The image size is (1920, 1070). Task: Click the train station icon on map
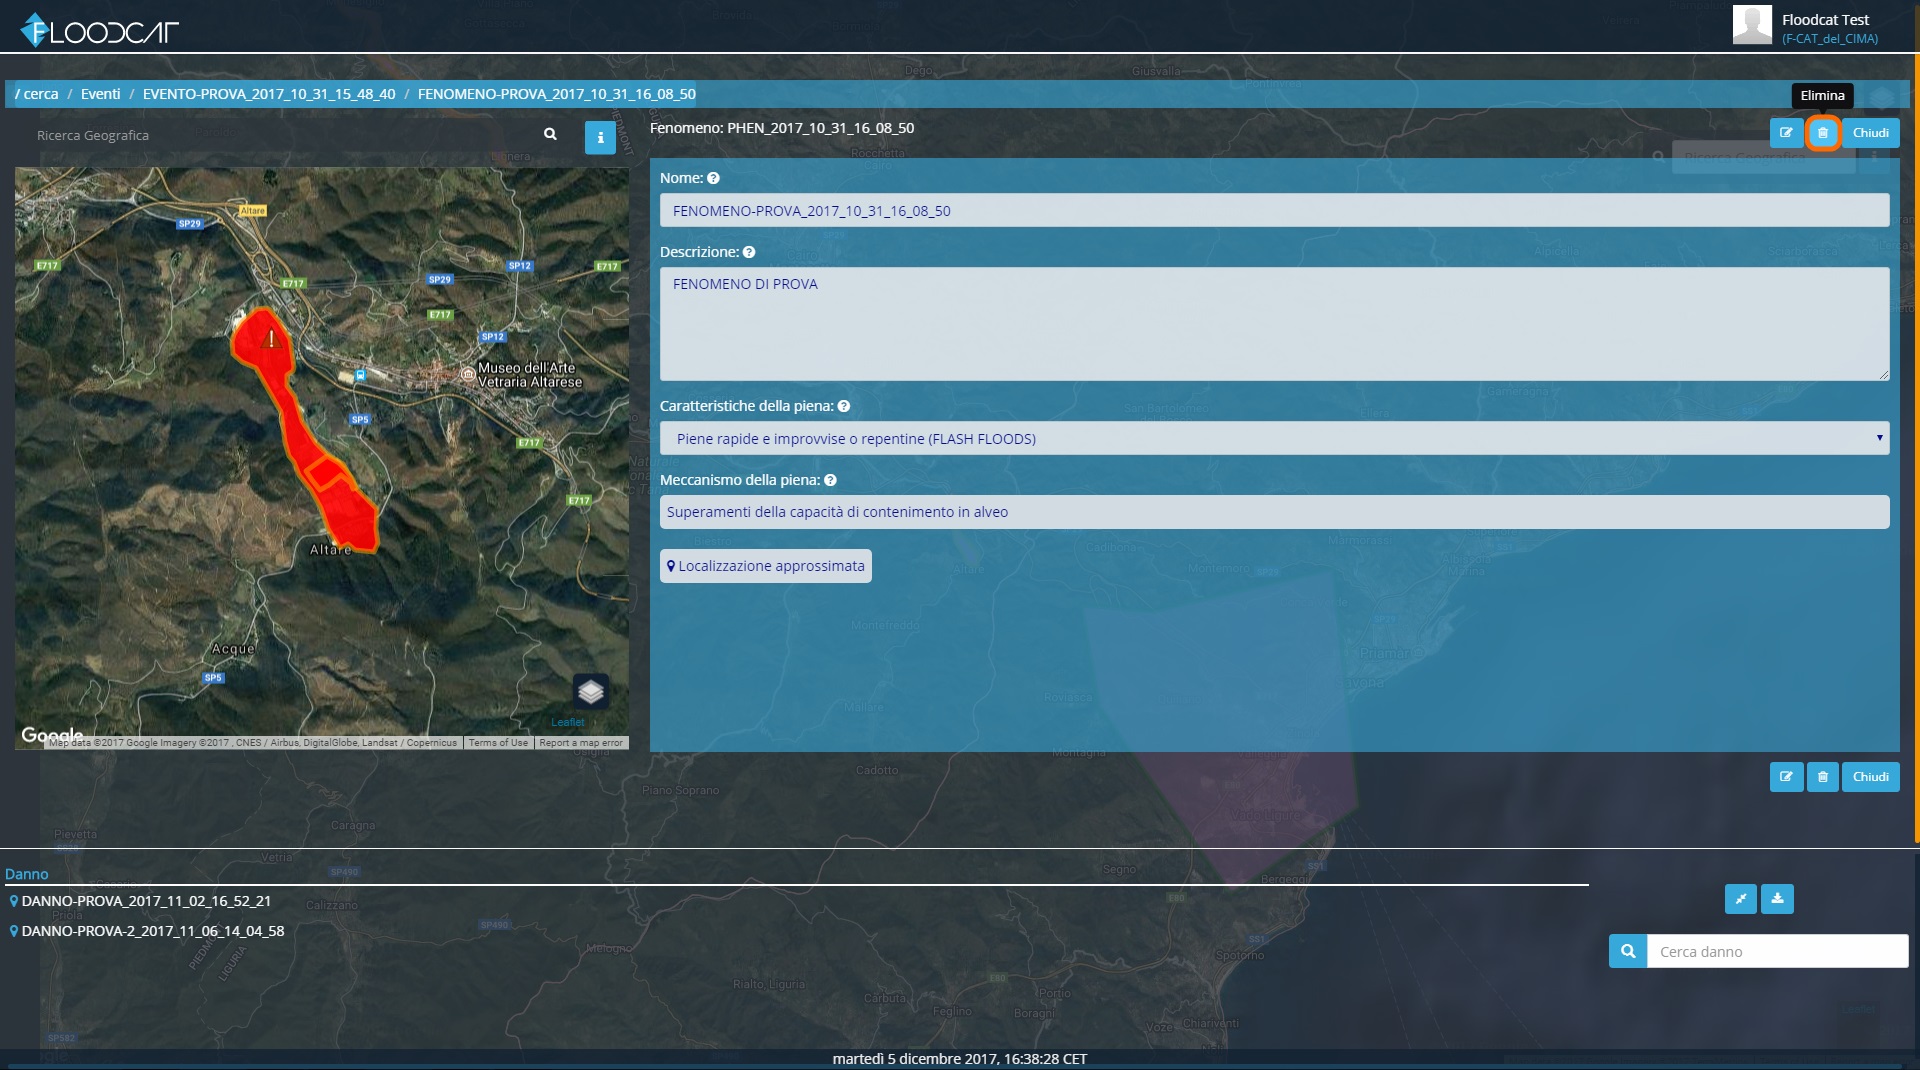pyautogui.click(x=360, y=375)
